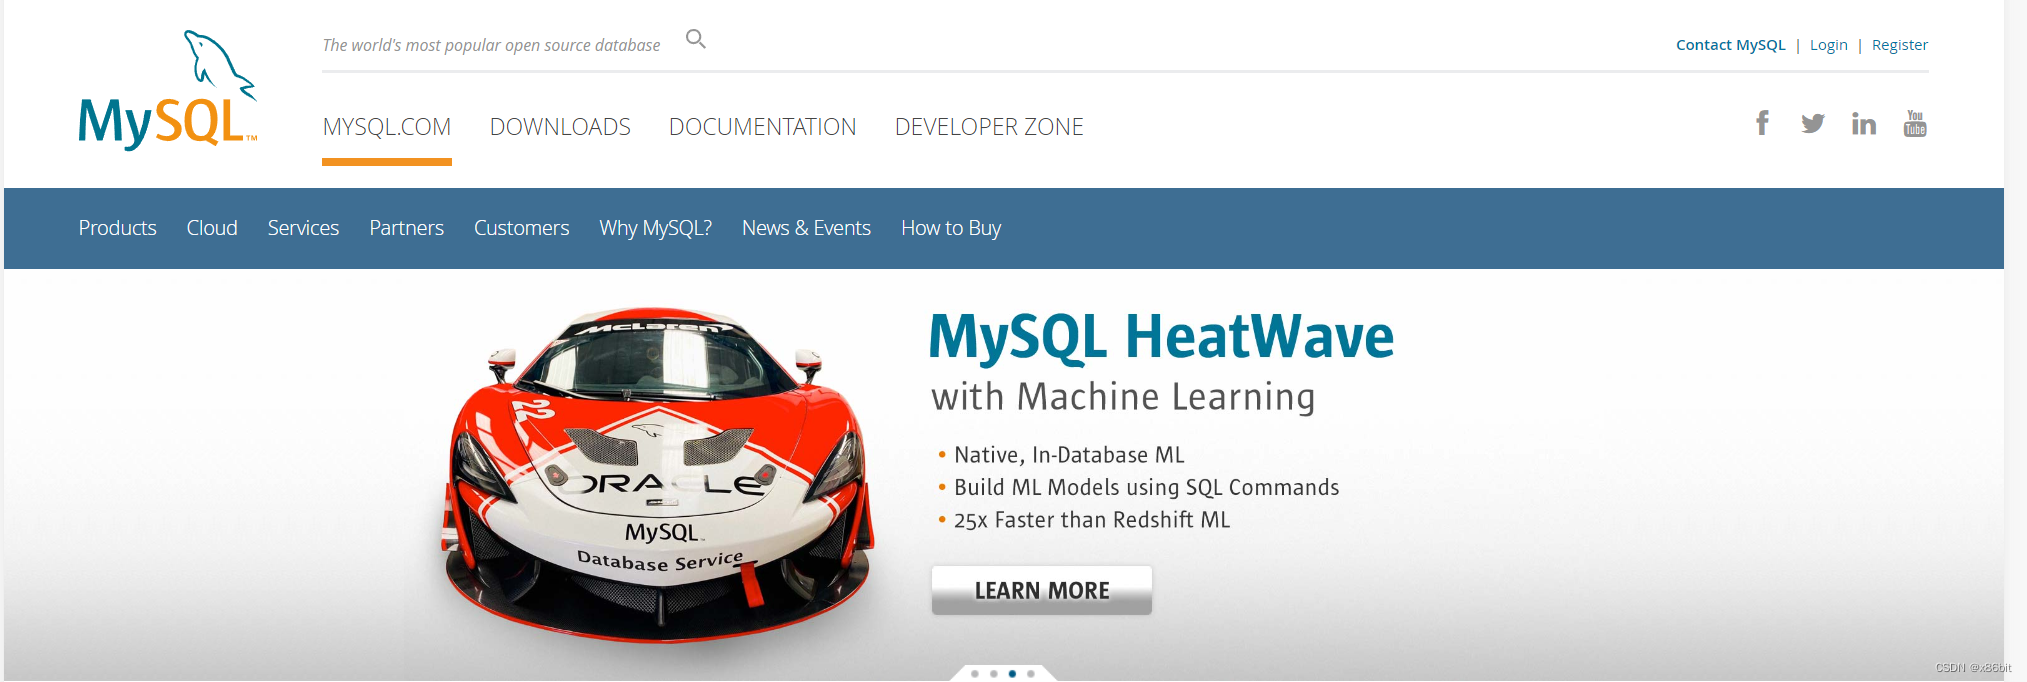Click 'Build ML Models using SQL Commands'
Screen dimensions: 2027x682
pyautogui.click(x=1146, y=487)
